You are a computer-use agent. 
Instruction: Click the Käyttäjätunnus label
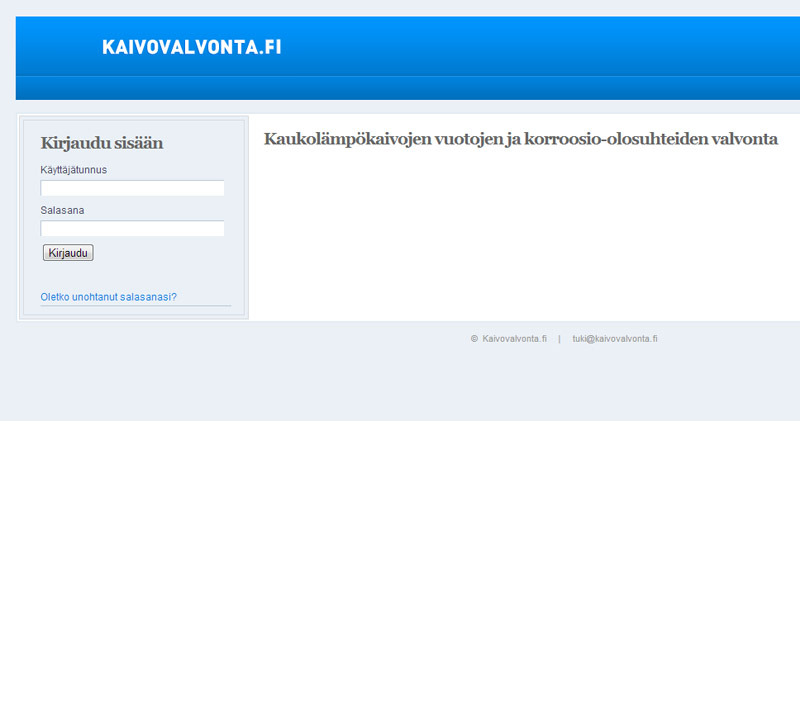click(x=74, y=170)
